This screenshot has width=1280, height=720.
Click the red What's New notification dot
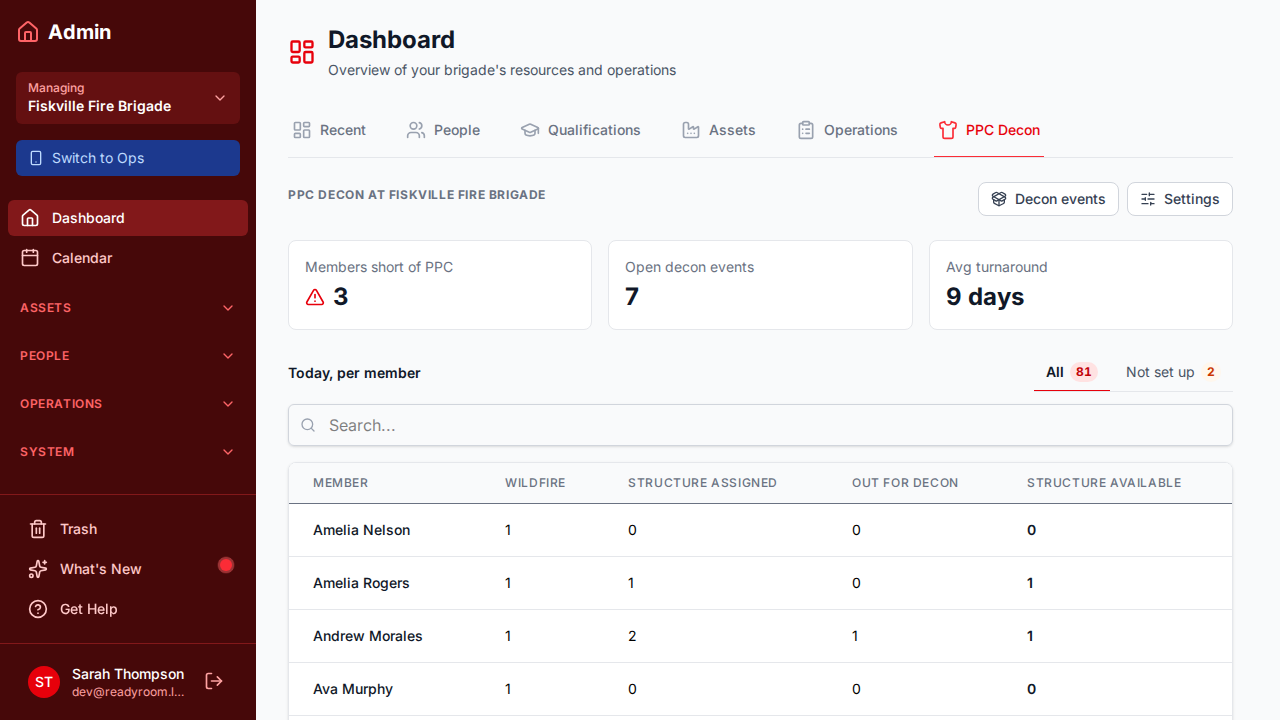(226, 565)
